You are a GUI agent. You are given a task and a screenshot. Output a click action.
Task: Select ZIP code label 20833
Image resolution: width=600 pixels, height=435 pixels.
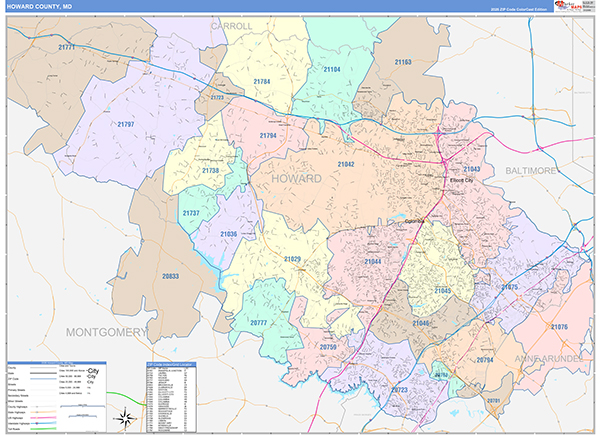click(170, 276)
